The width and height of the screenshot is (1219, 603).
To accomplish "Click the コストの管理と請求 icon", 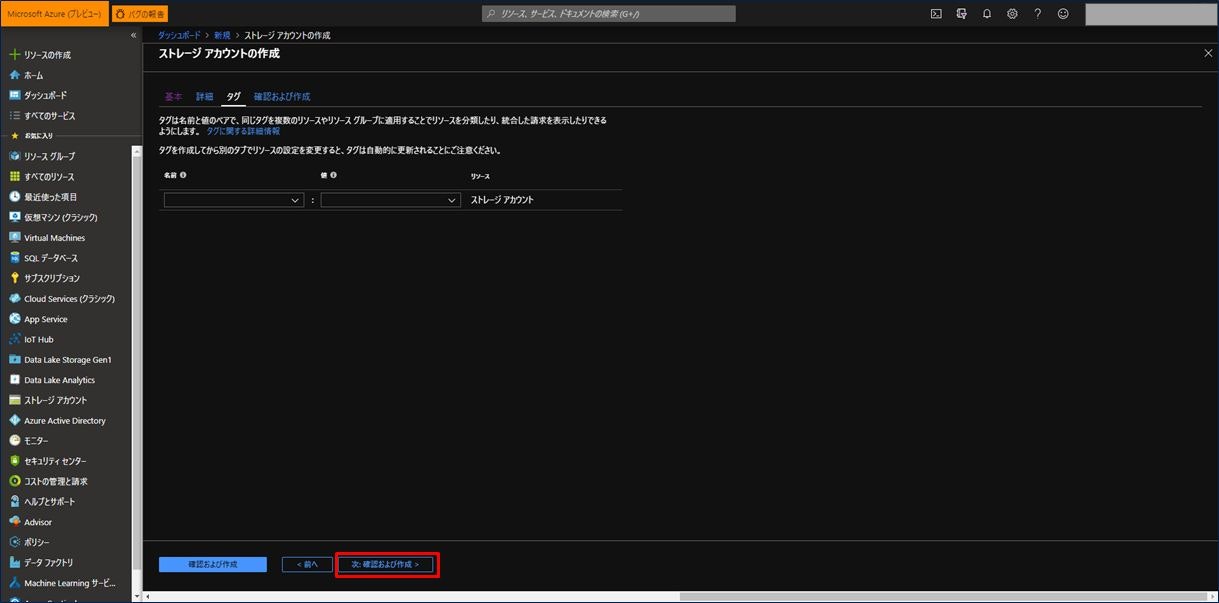I will pos(14,481).
